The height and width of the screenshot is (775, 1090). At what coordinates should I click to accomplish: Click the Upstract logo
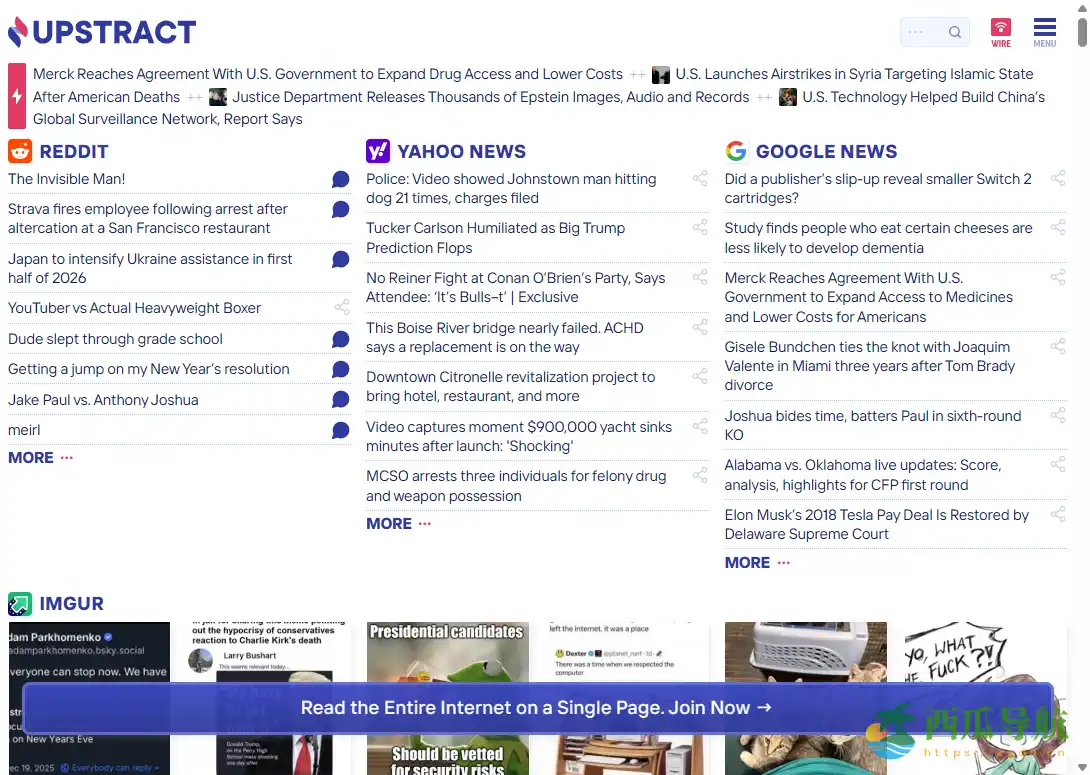pos(102,32)
